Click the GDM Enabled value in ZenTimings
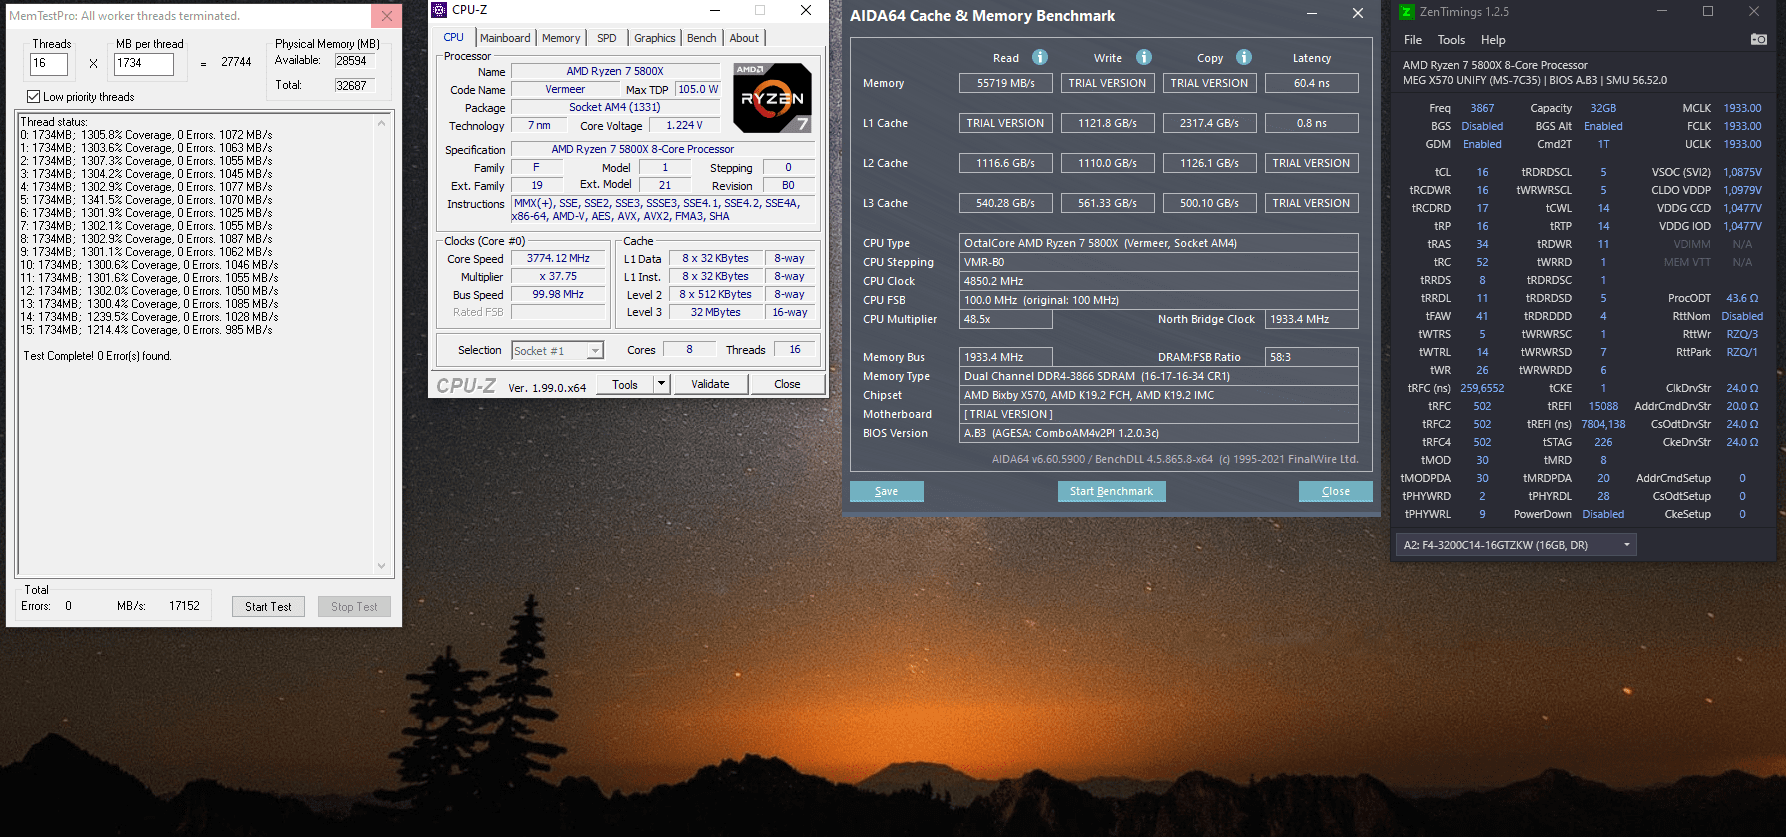The image size is (1786, 837). pyautogui.click(x=1482, y=144)
